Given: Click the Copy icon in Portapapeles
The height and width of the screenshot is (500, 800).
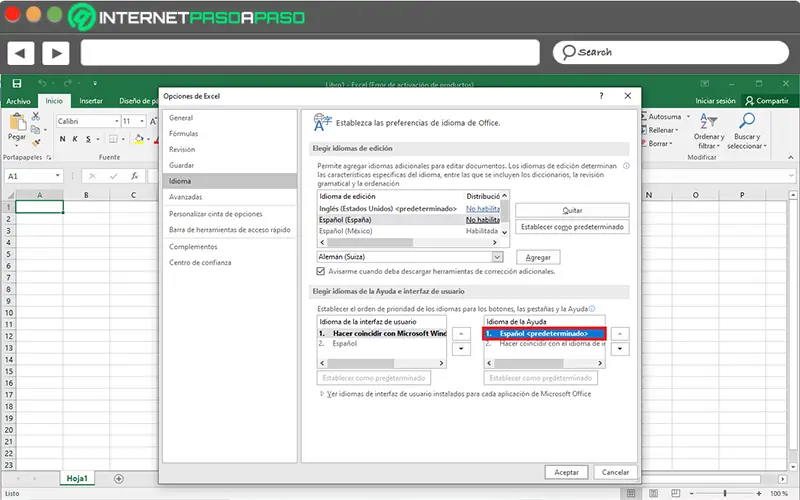Looking at the screenshot, I should point(35,130).
